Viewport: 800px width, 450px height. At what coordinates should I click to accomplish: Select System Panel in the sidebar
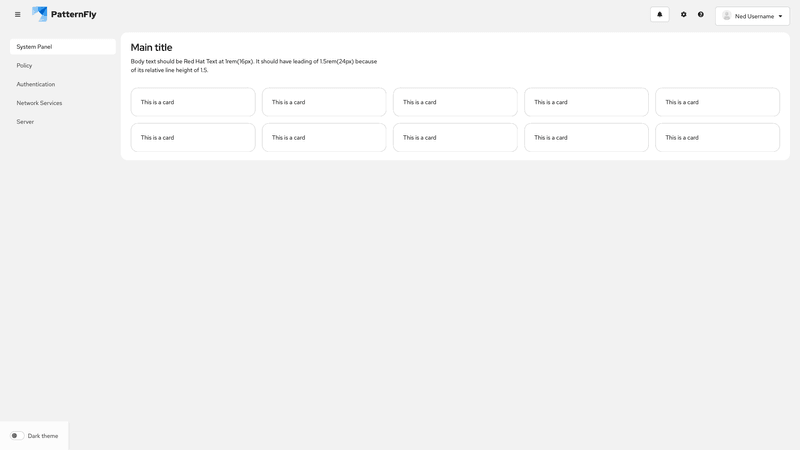click(x=62, y=47)
